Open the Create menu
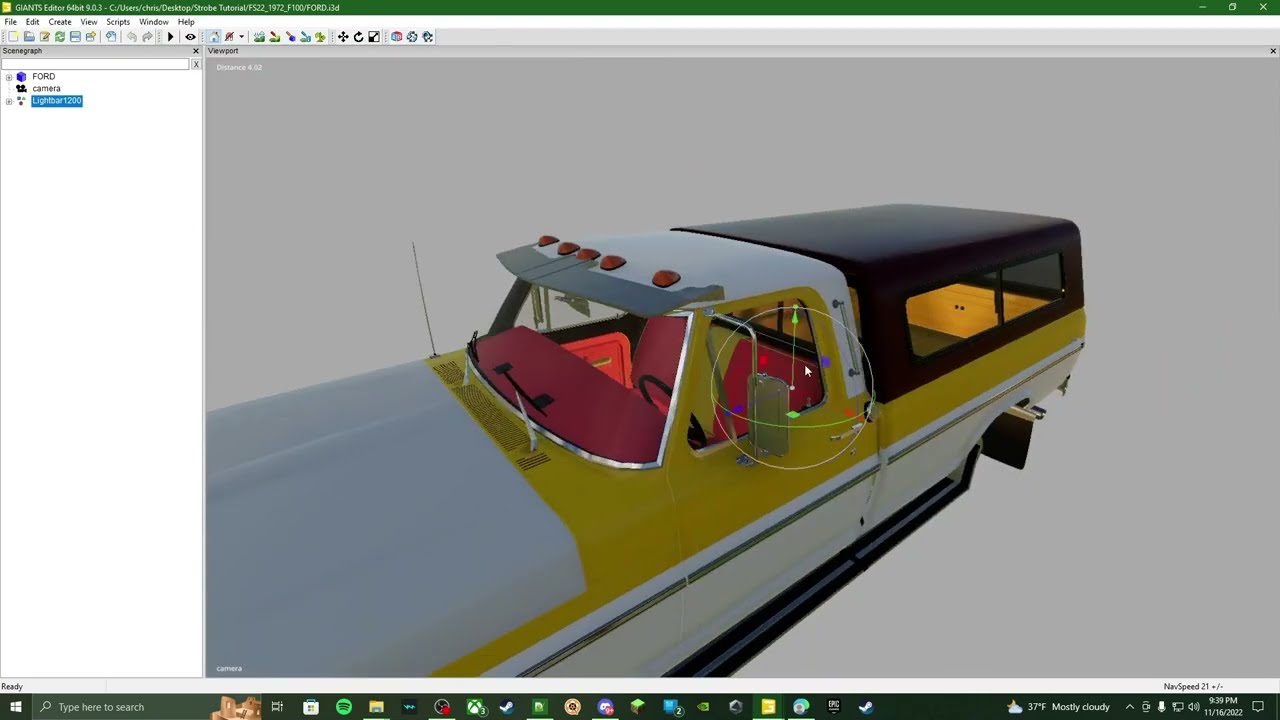Image resolution: width=1280 pixels, height=720 pixels. tap(60, 22)
